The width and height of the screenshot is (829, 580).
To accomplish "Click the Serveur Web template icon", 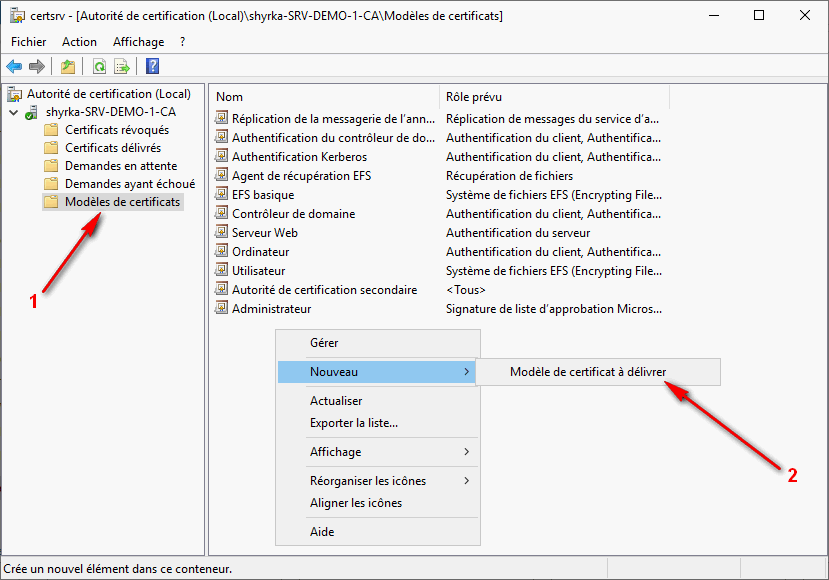I will point(222,233).
